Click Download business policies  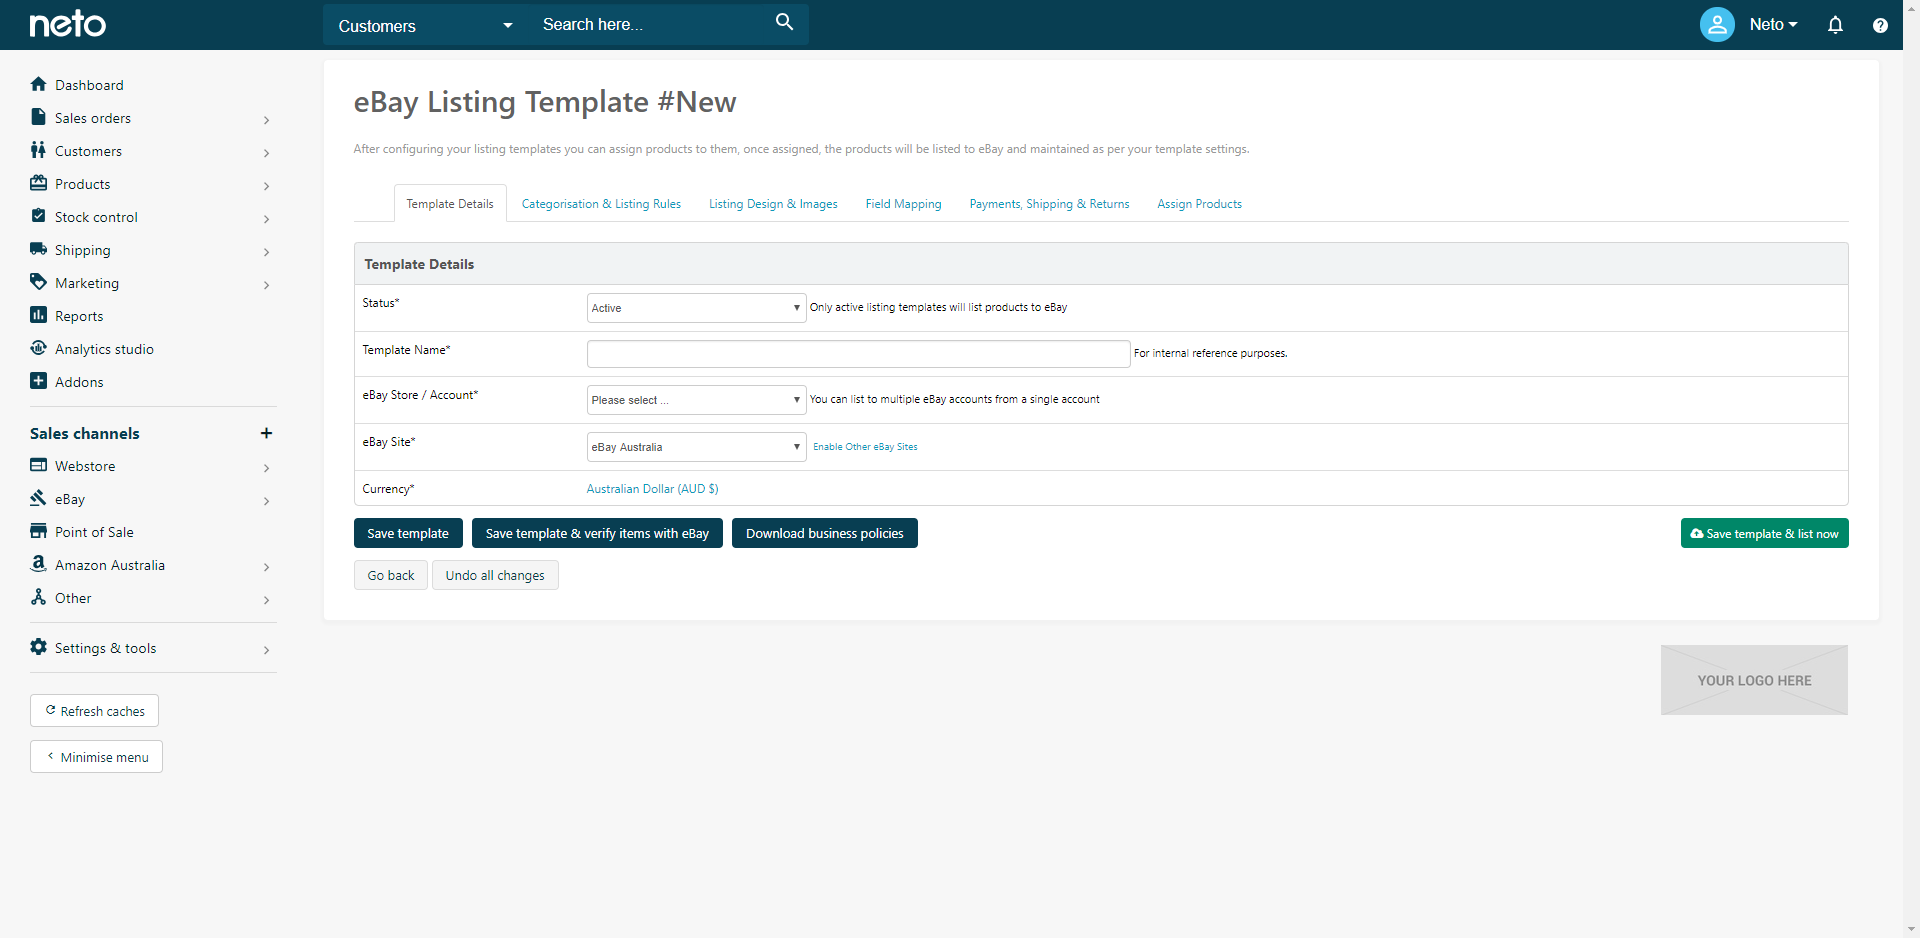[824, 533]
